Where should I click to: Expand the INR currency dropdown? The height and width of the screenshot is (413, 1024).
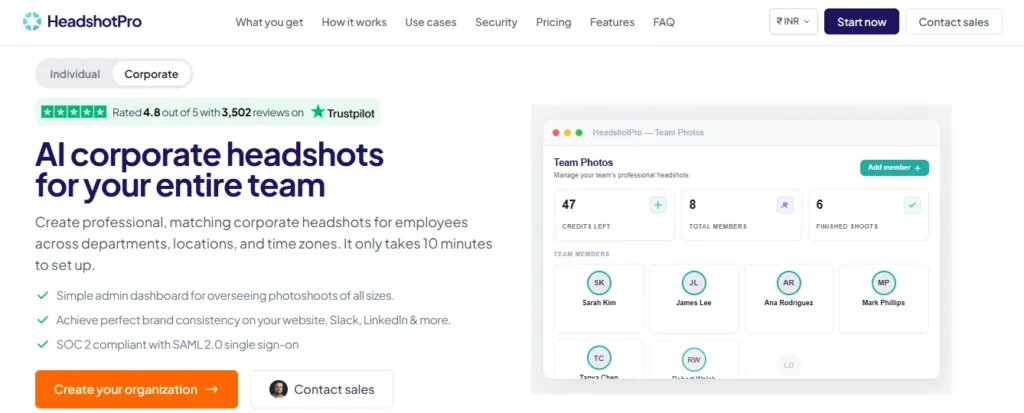coord(793,22)
